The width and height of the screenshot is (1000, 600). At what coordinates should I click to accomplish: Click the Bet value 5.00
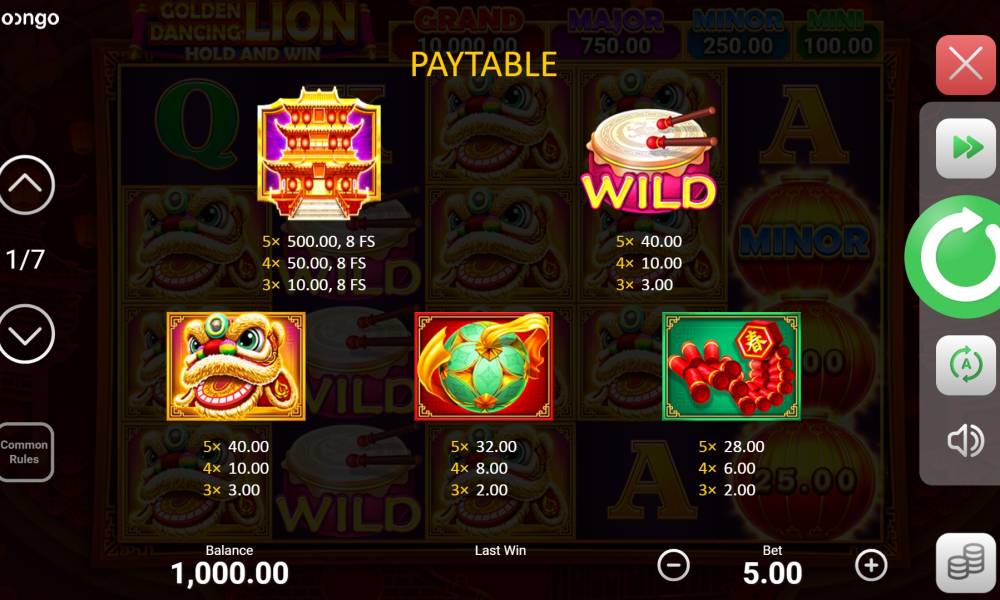click(772, 573)
